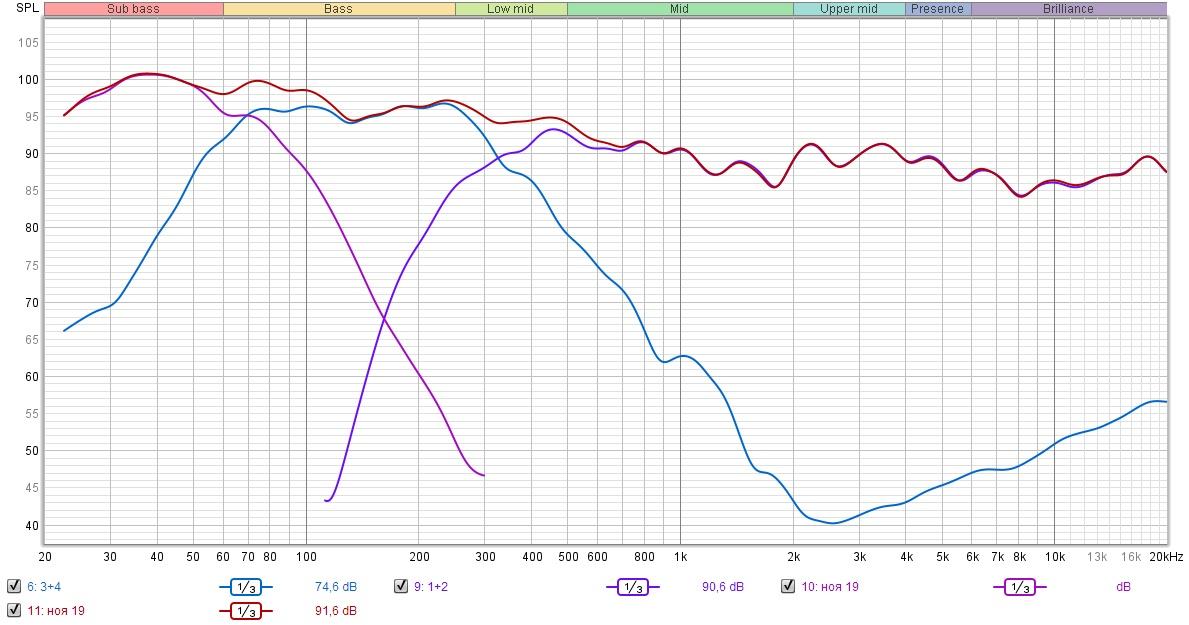This screenshot has height=625, width=1189.
Task: Click the 1/3 smoothing icon for trace 9
Action: coord(632,587)
